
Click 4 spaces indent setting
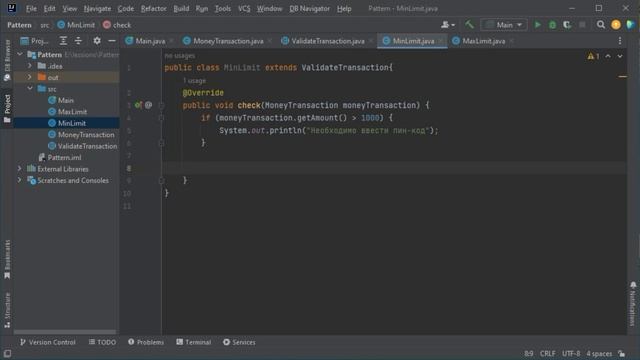point(599,353)
